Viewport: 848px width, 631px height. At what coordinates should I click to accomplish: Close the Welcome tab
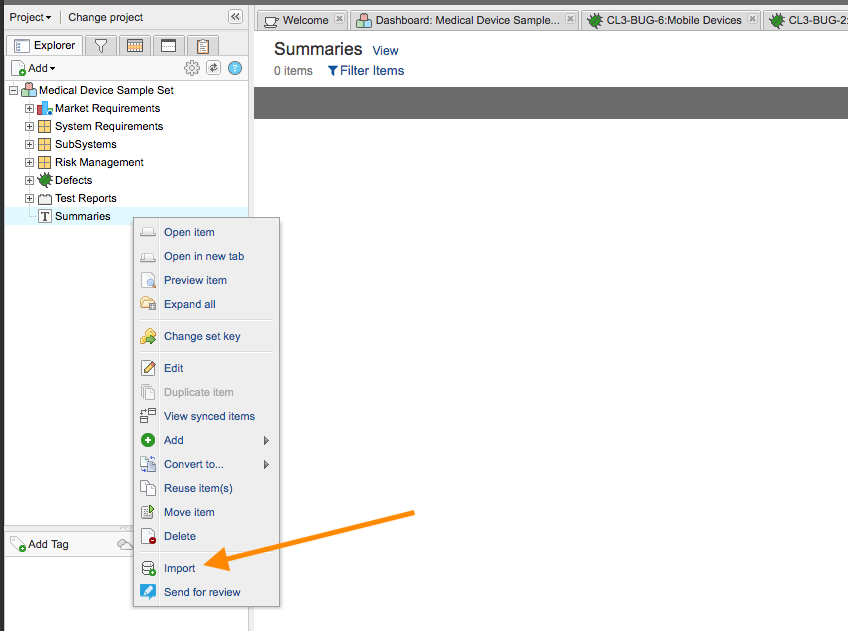pos(339,19)
